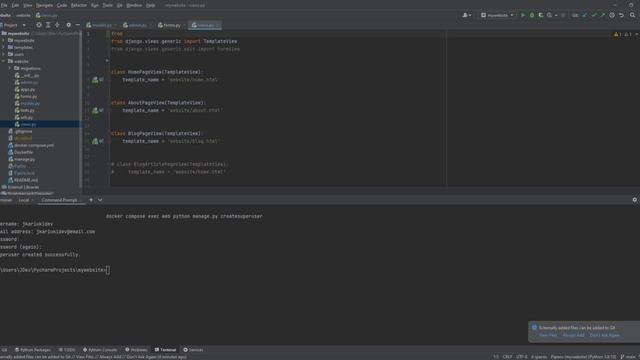
Task: Open the File menu
Action: coord(4,5)
